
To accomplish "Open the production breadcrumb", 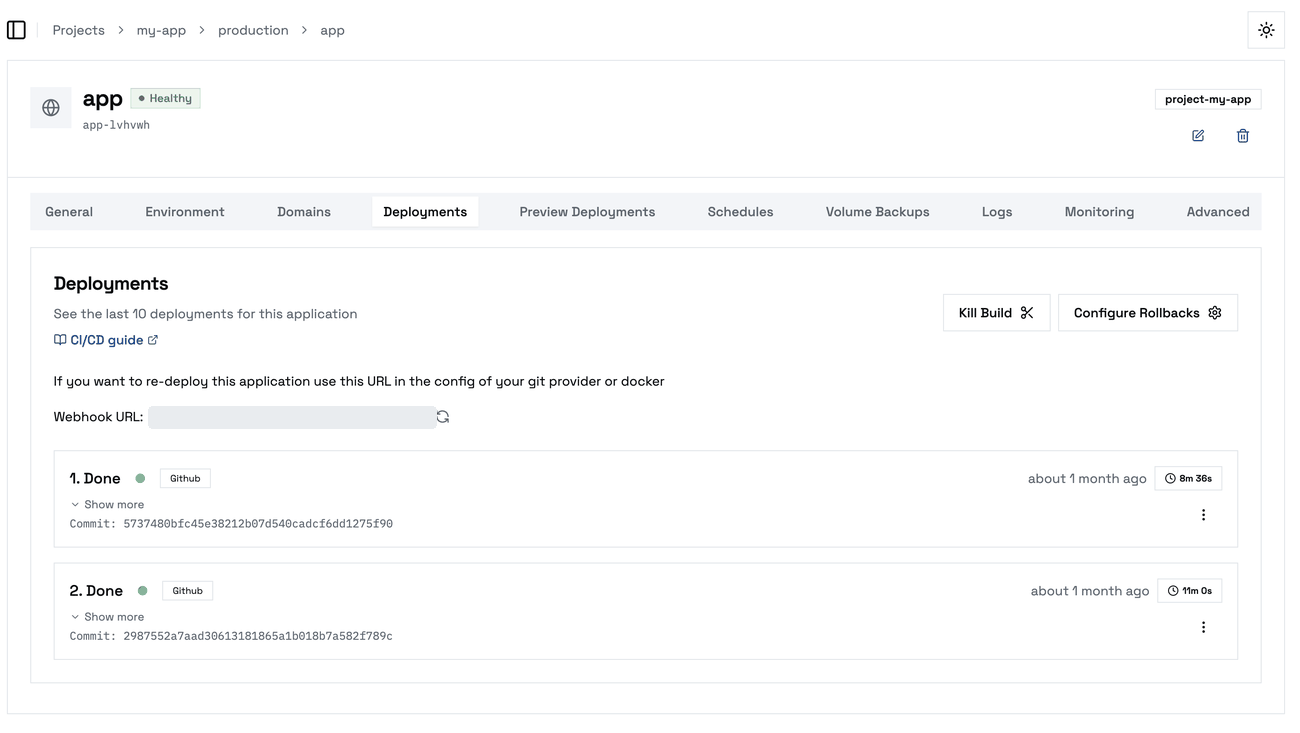I will pyautogui.click(x=253, y=30).
